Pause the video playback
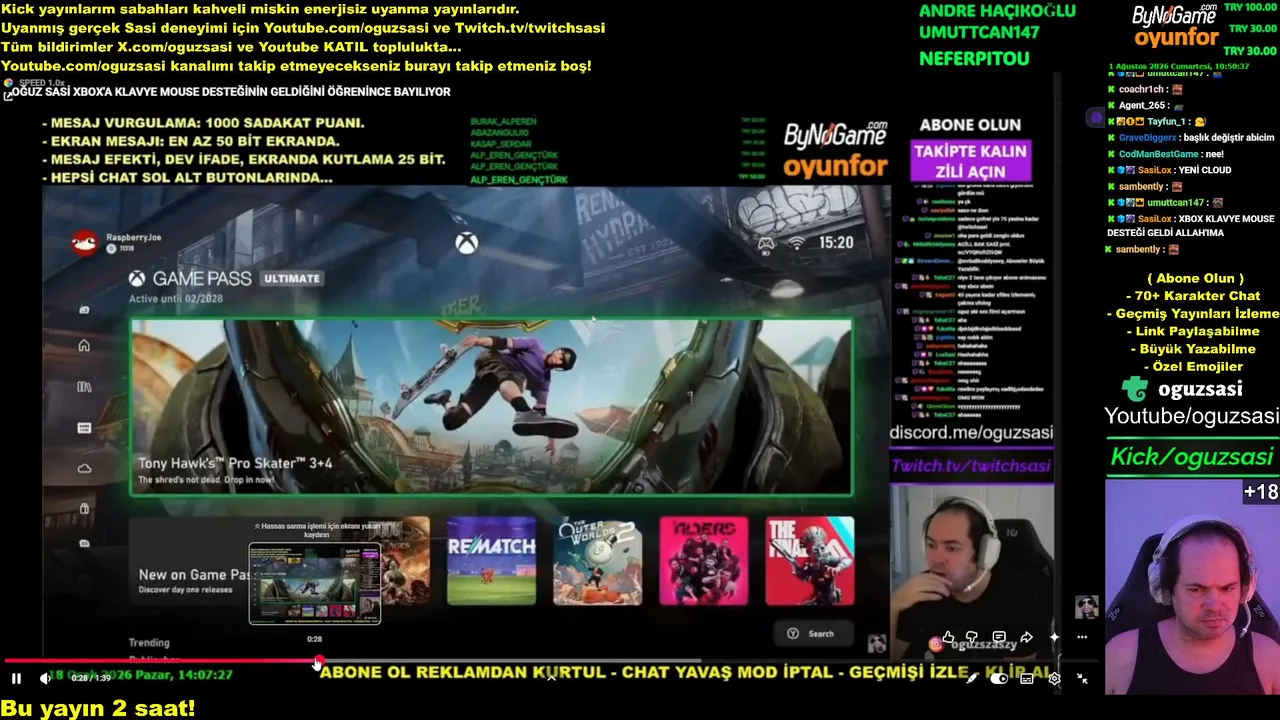Screen dimensions: 1280x720 tap(16, 678)
